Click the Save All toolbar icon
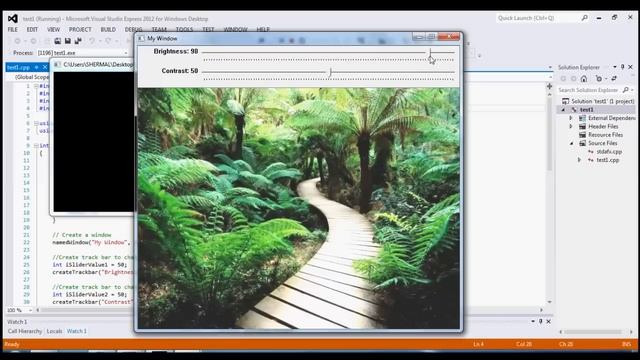Viewport: 640px width, 360px height. 78,40
